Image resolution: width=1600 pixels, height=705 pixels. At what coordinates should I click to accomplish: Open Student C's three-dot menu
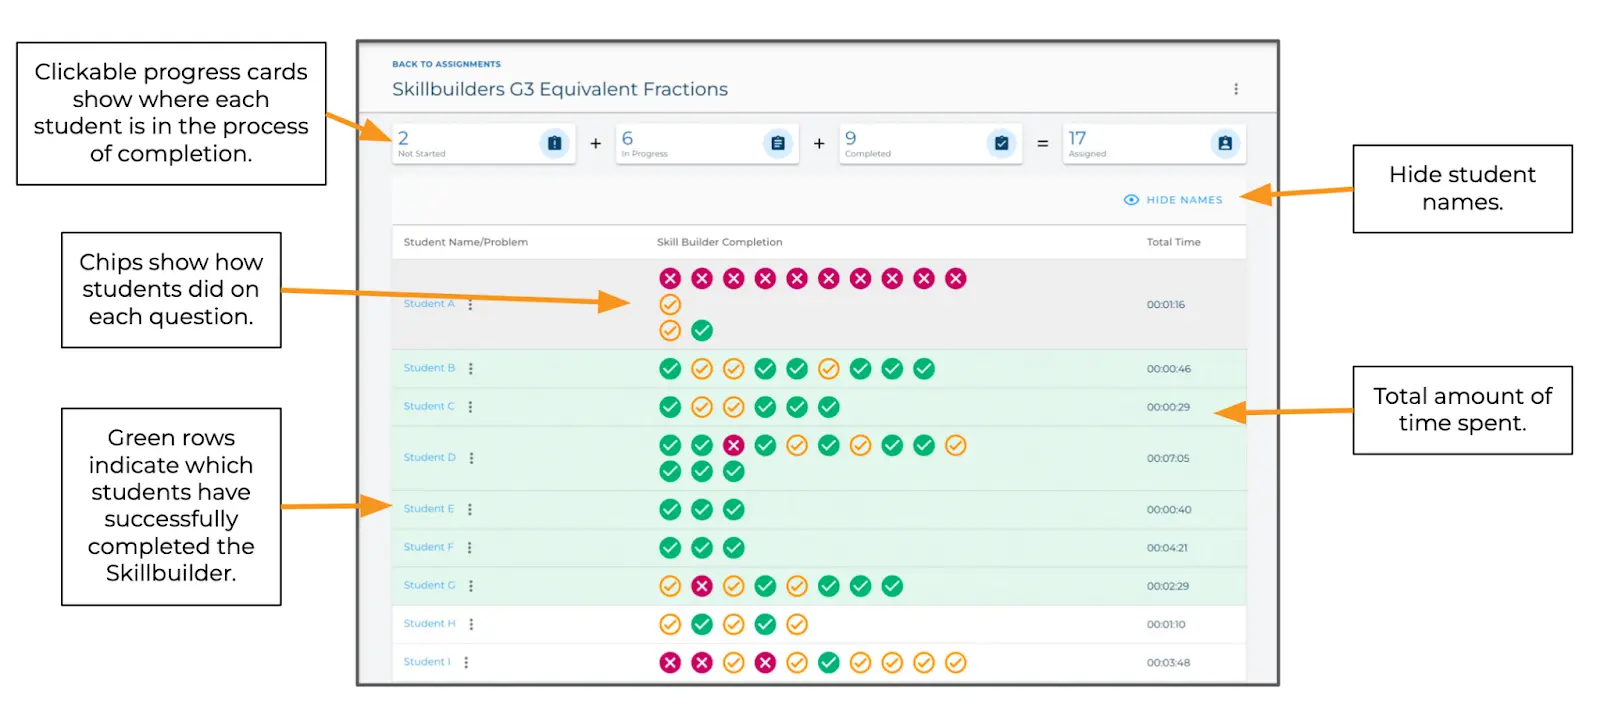470,407
